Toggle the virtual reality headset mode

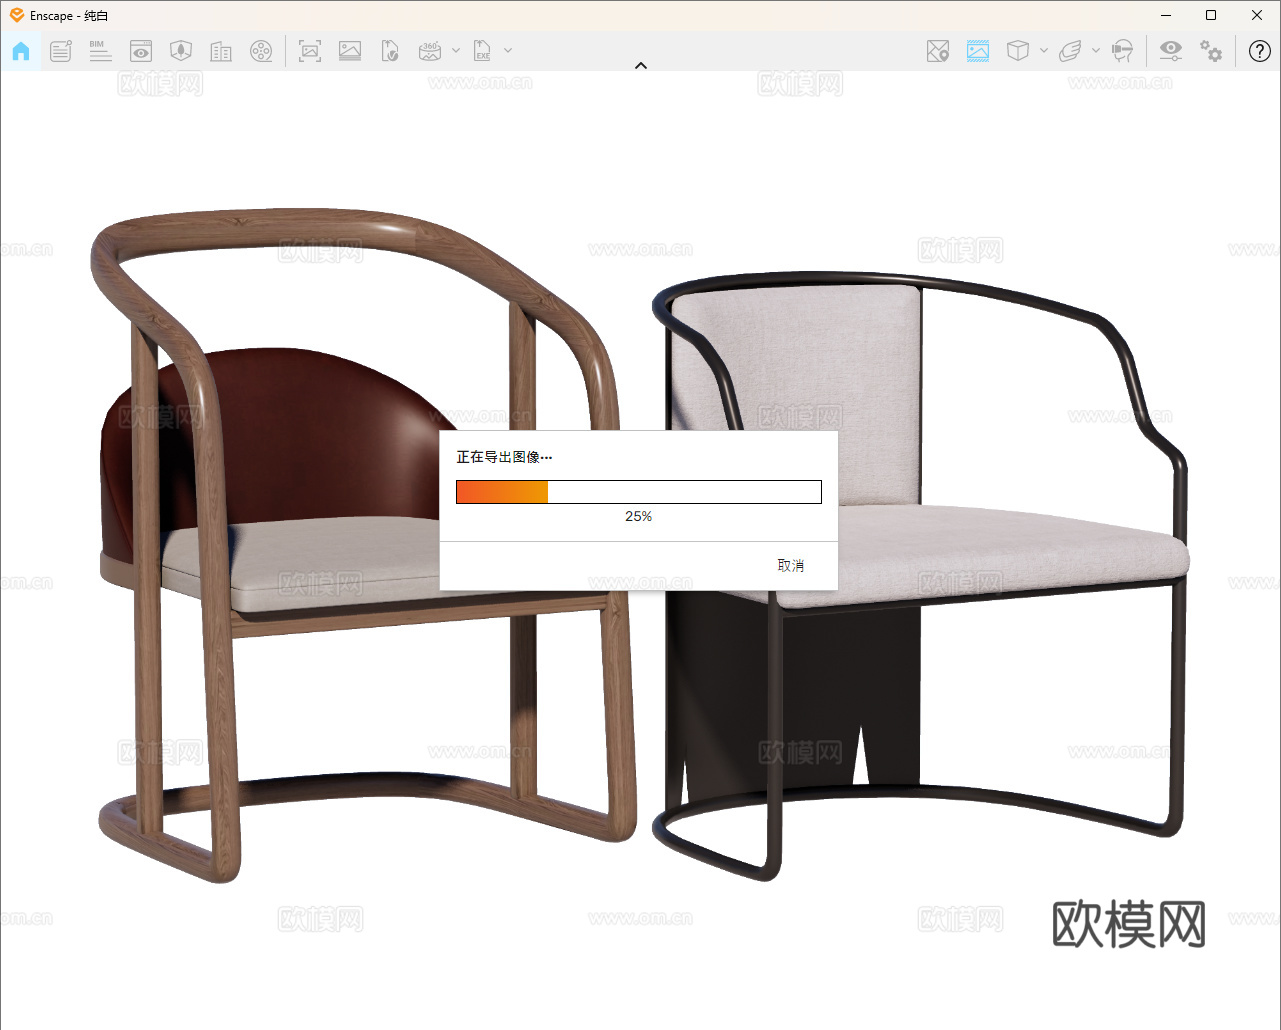pyautogui.click(x=1123, y=51)
